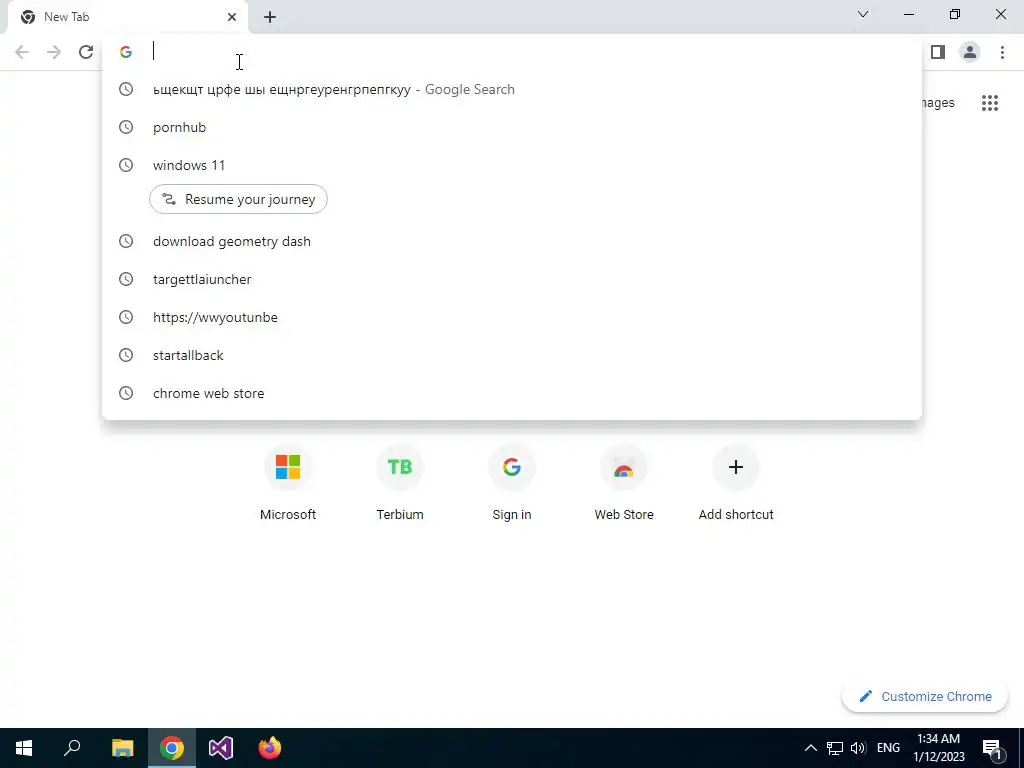This screenshot has width=1024, height=768.
Task: Open the tab search chevron
Action: pos(863,14)
